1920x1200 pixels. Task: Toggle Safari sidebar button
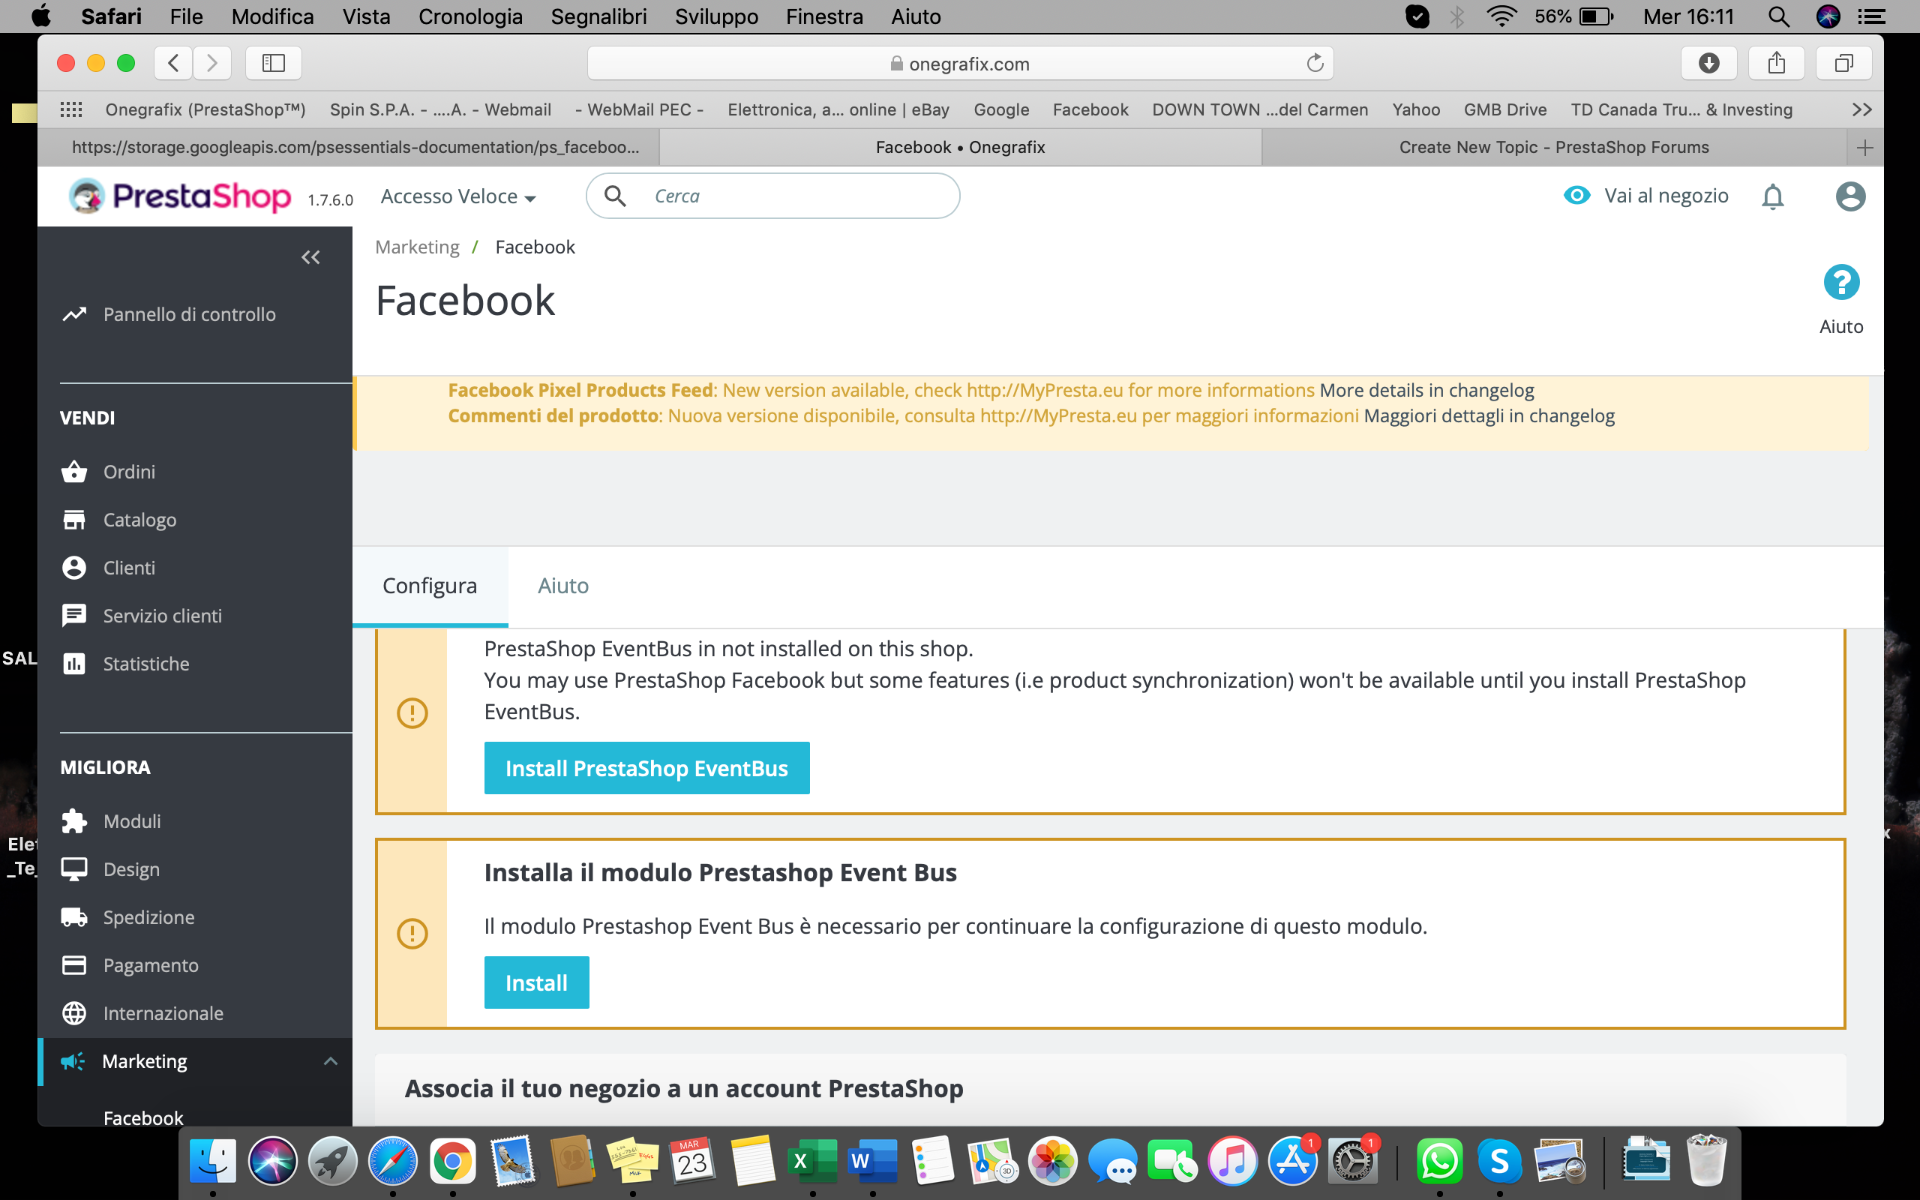(x=273, y=64)
